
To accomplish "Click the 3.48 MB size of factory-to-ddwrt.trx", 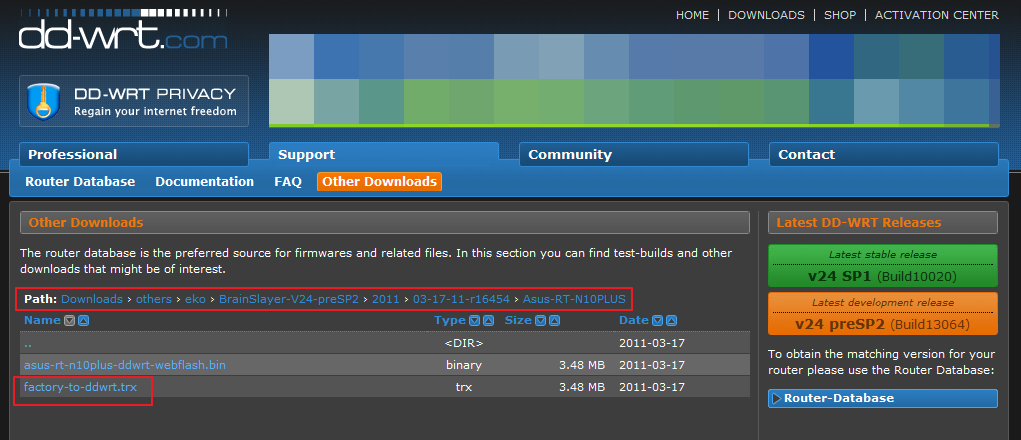I will coord(582,387).
